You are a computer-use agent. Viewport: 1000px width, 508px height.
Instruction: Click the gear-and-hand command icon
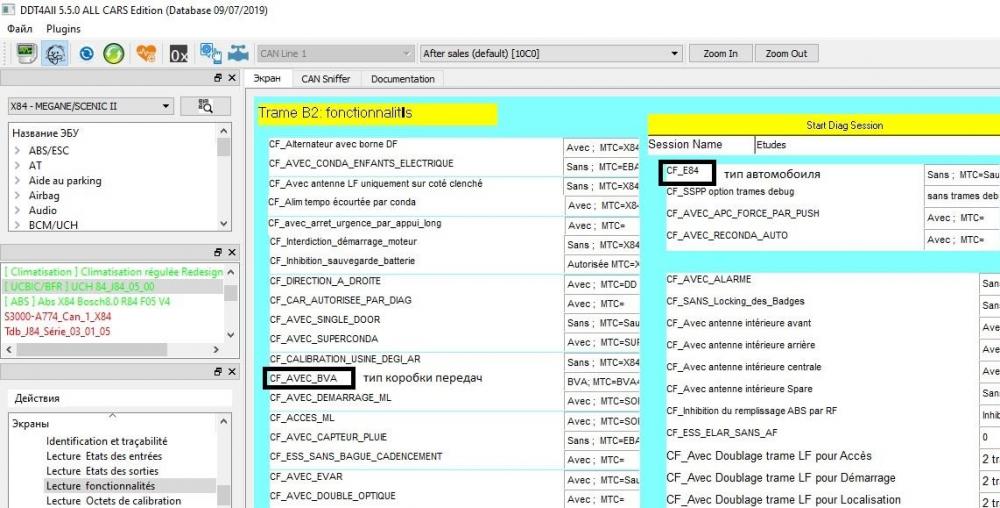[210, 54]
